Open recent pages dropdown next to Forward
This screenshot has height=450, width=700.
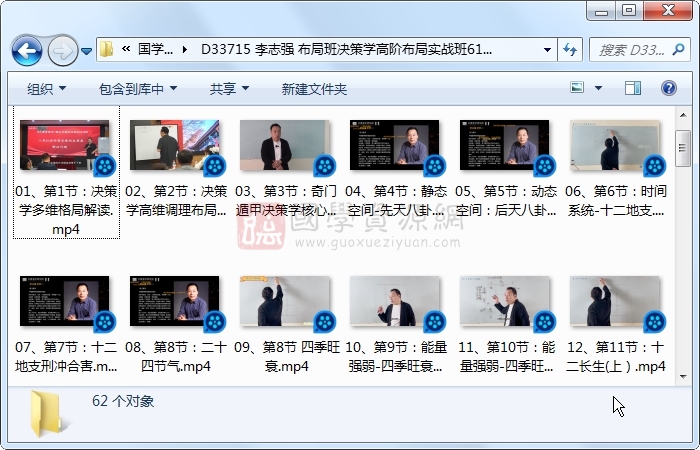point(87,51)
